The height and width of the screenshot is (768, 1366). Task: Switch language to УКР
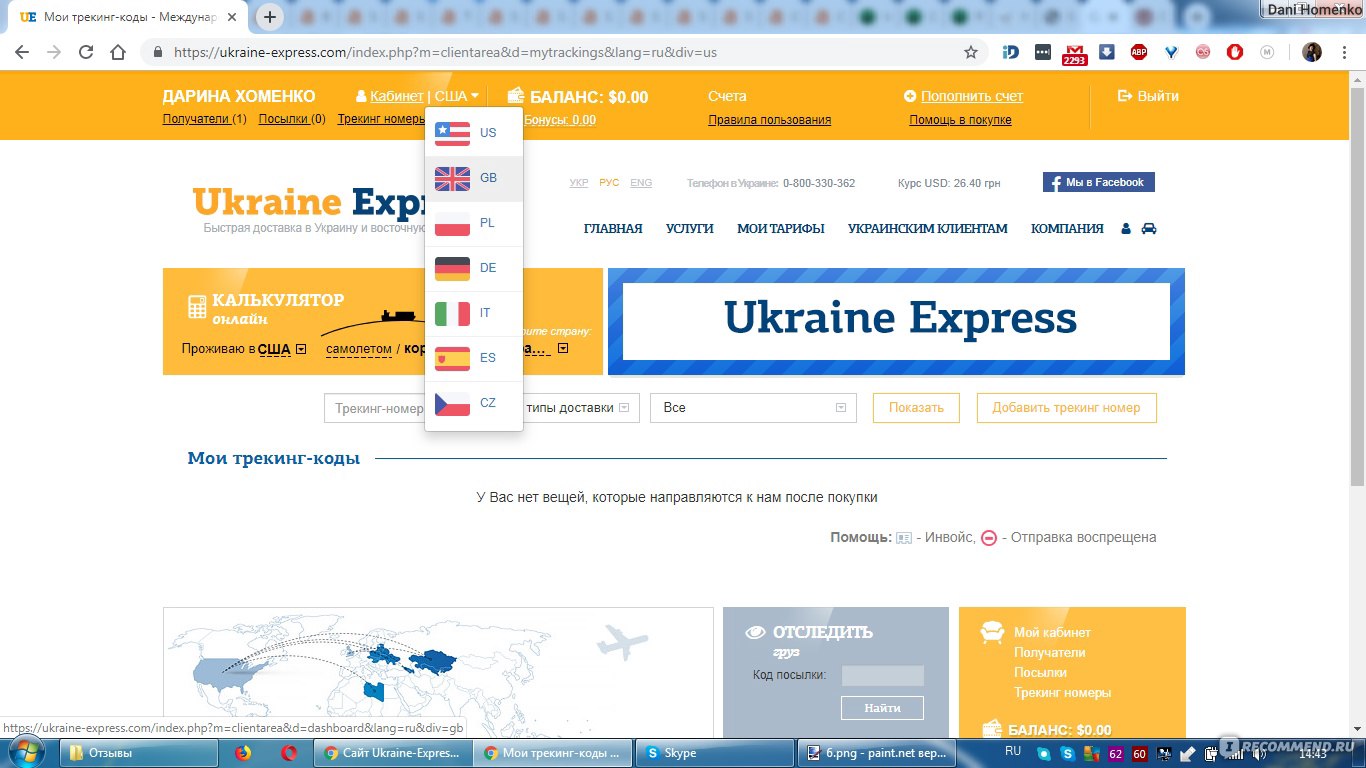[x=579, y=183]
